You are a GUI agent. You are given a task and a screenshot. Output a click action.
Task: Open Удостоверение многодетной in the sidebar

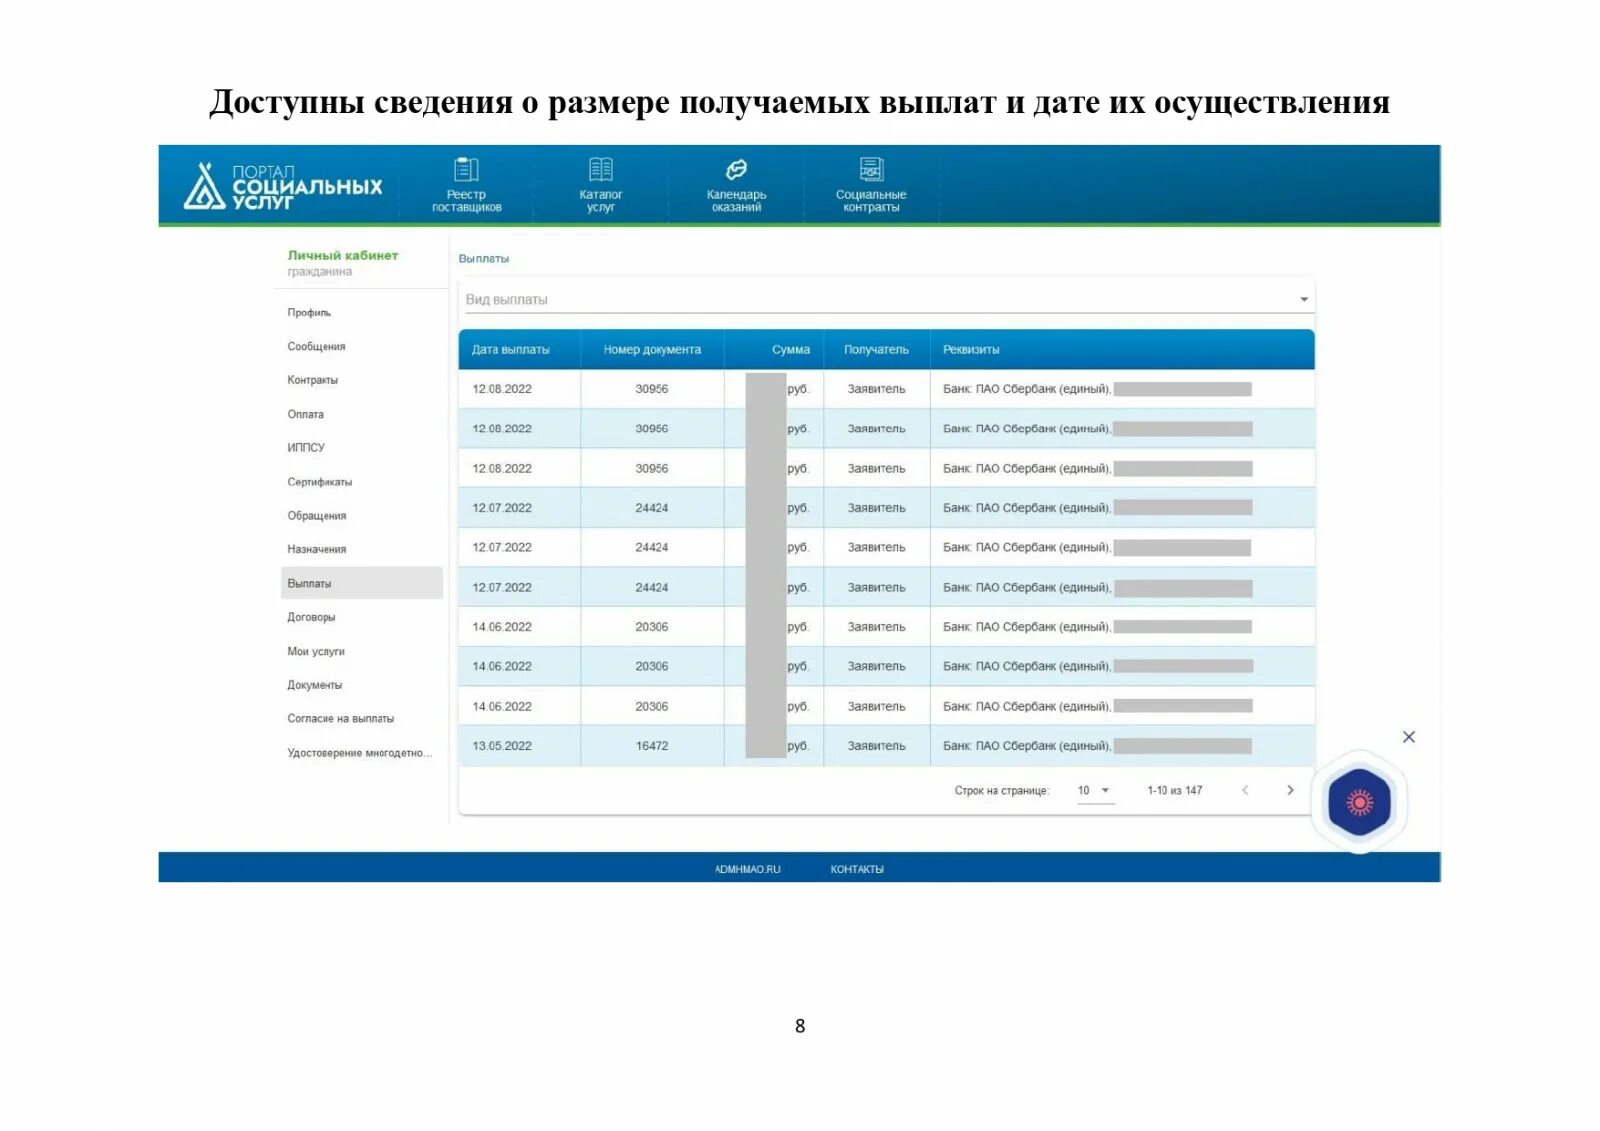click(360, 753)
